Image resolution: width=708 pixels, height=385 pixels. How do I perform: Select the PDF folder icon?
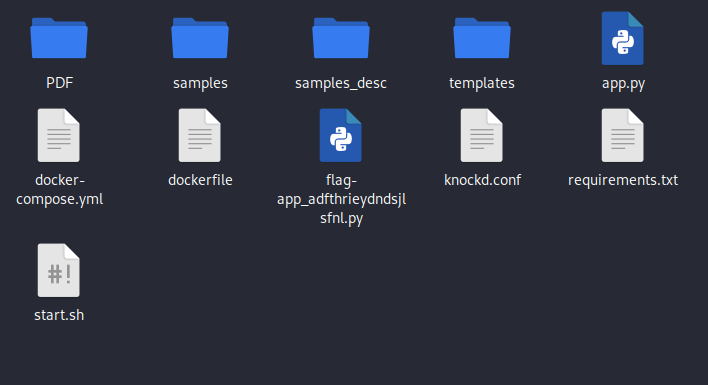59,38
